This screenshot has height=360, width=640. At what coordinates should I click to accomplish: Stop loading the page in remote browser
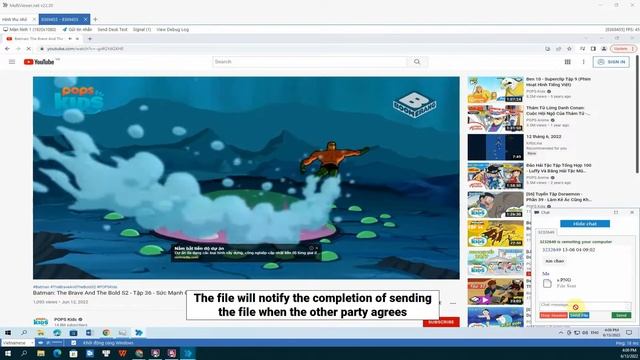coord(28,49)
